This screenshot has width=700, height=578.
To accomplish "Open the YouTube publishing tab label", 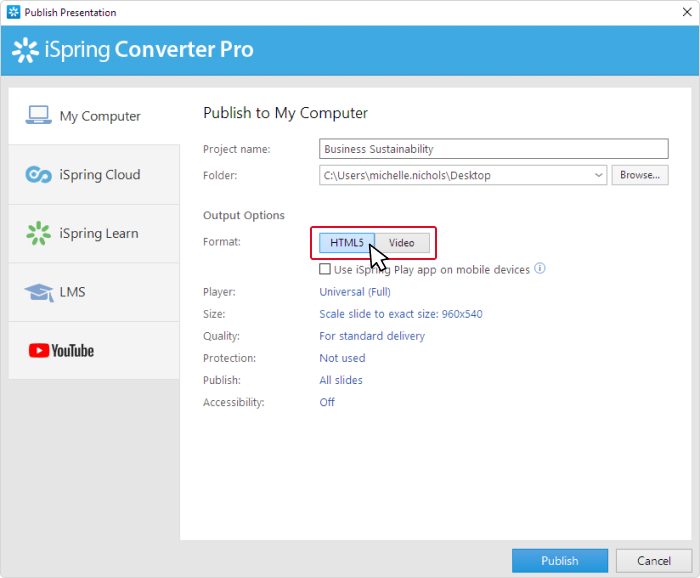I will click(x=72, y=351).
